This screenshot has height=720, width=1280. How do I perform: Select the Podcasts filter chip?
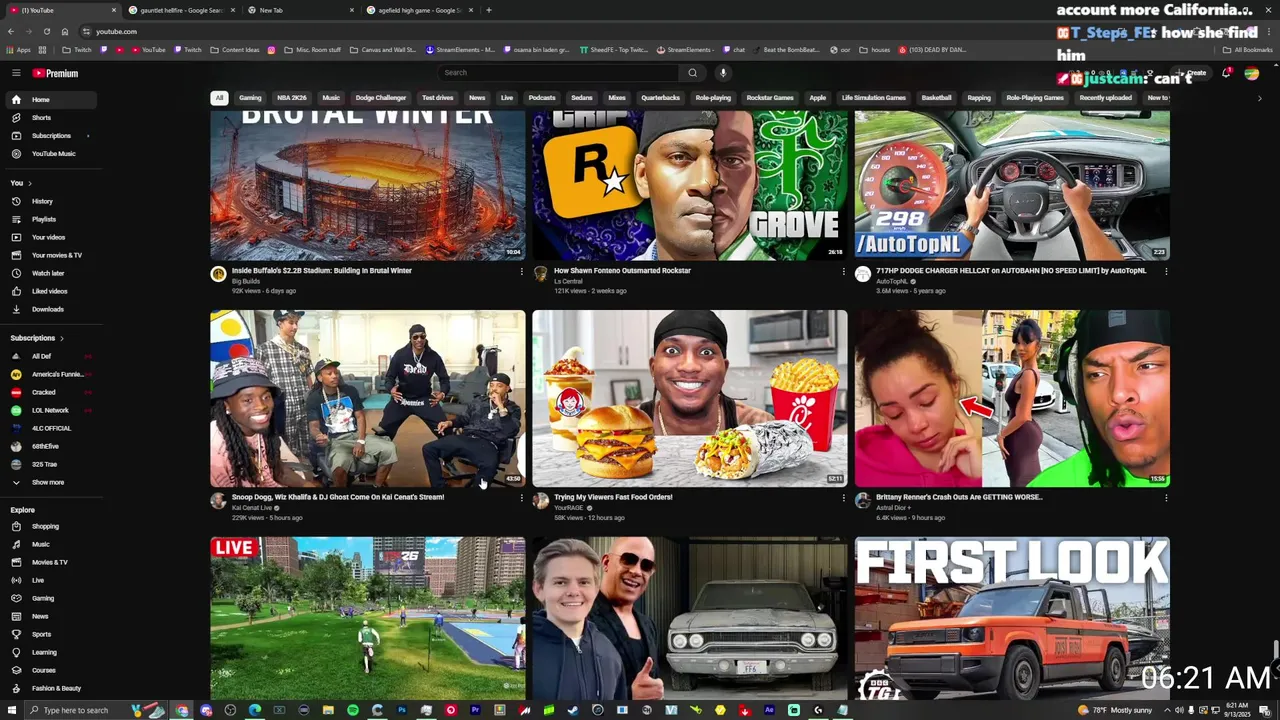click(542, 98)
